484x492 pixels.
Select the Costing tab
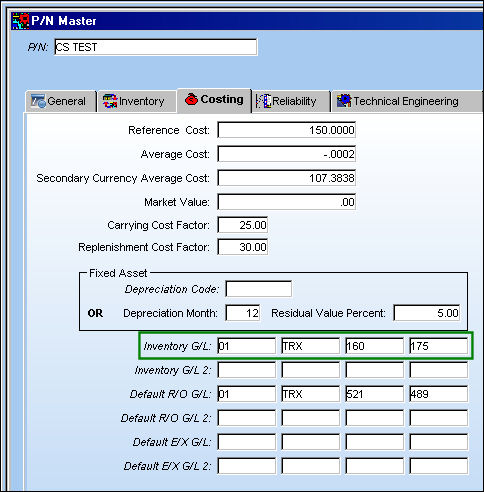click(x=214, y=100)
